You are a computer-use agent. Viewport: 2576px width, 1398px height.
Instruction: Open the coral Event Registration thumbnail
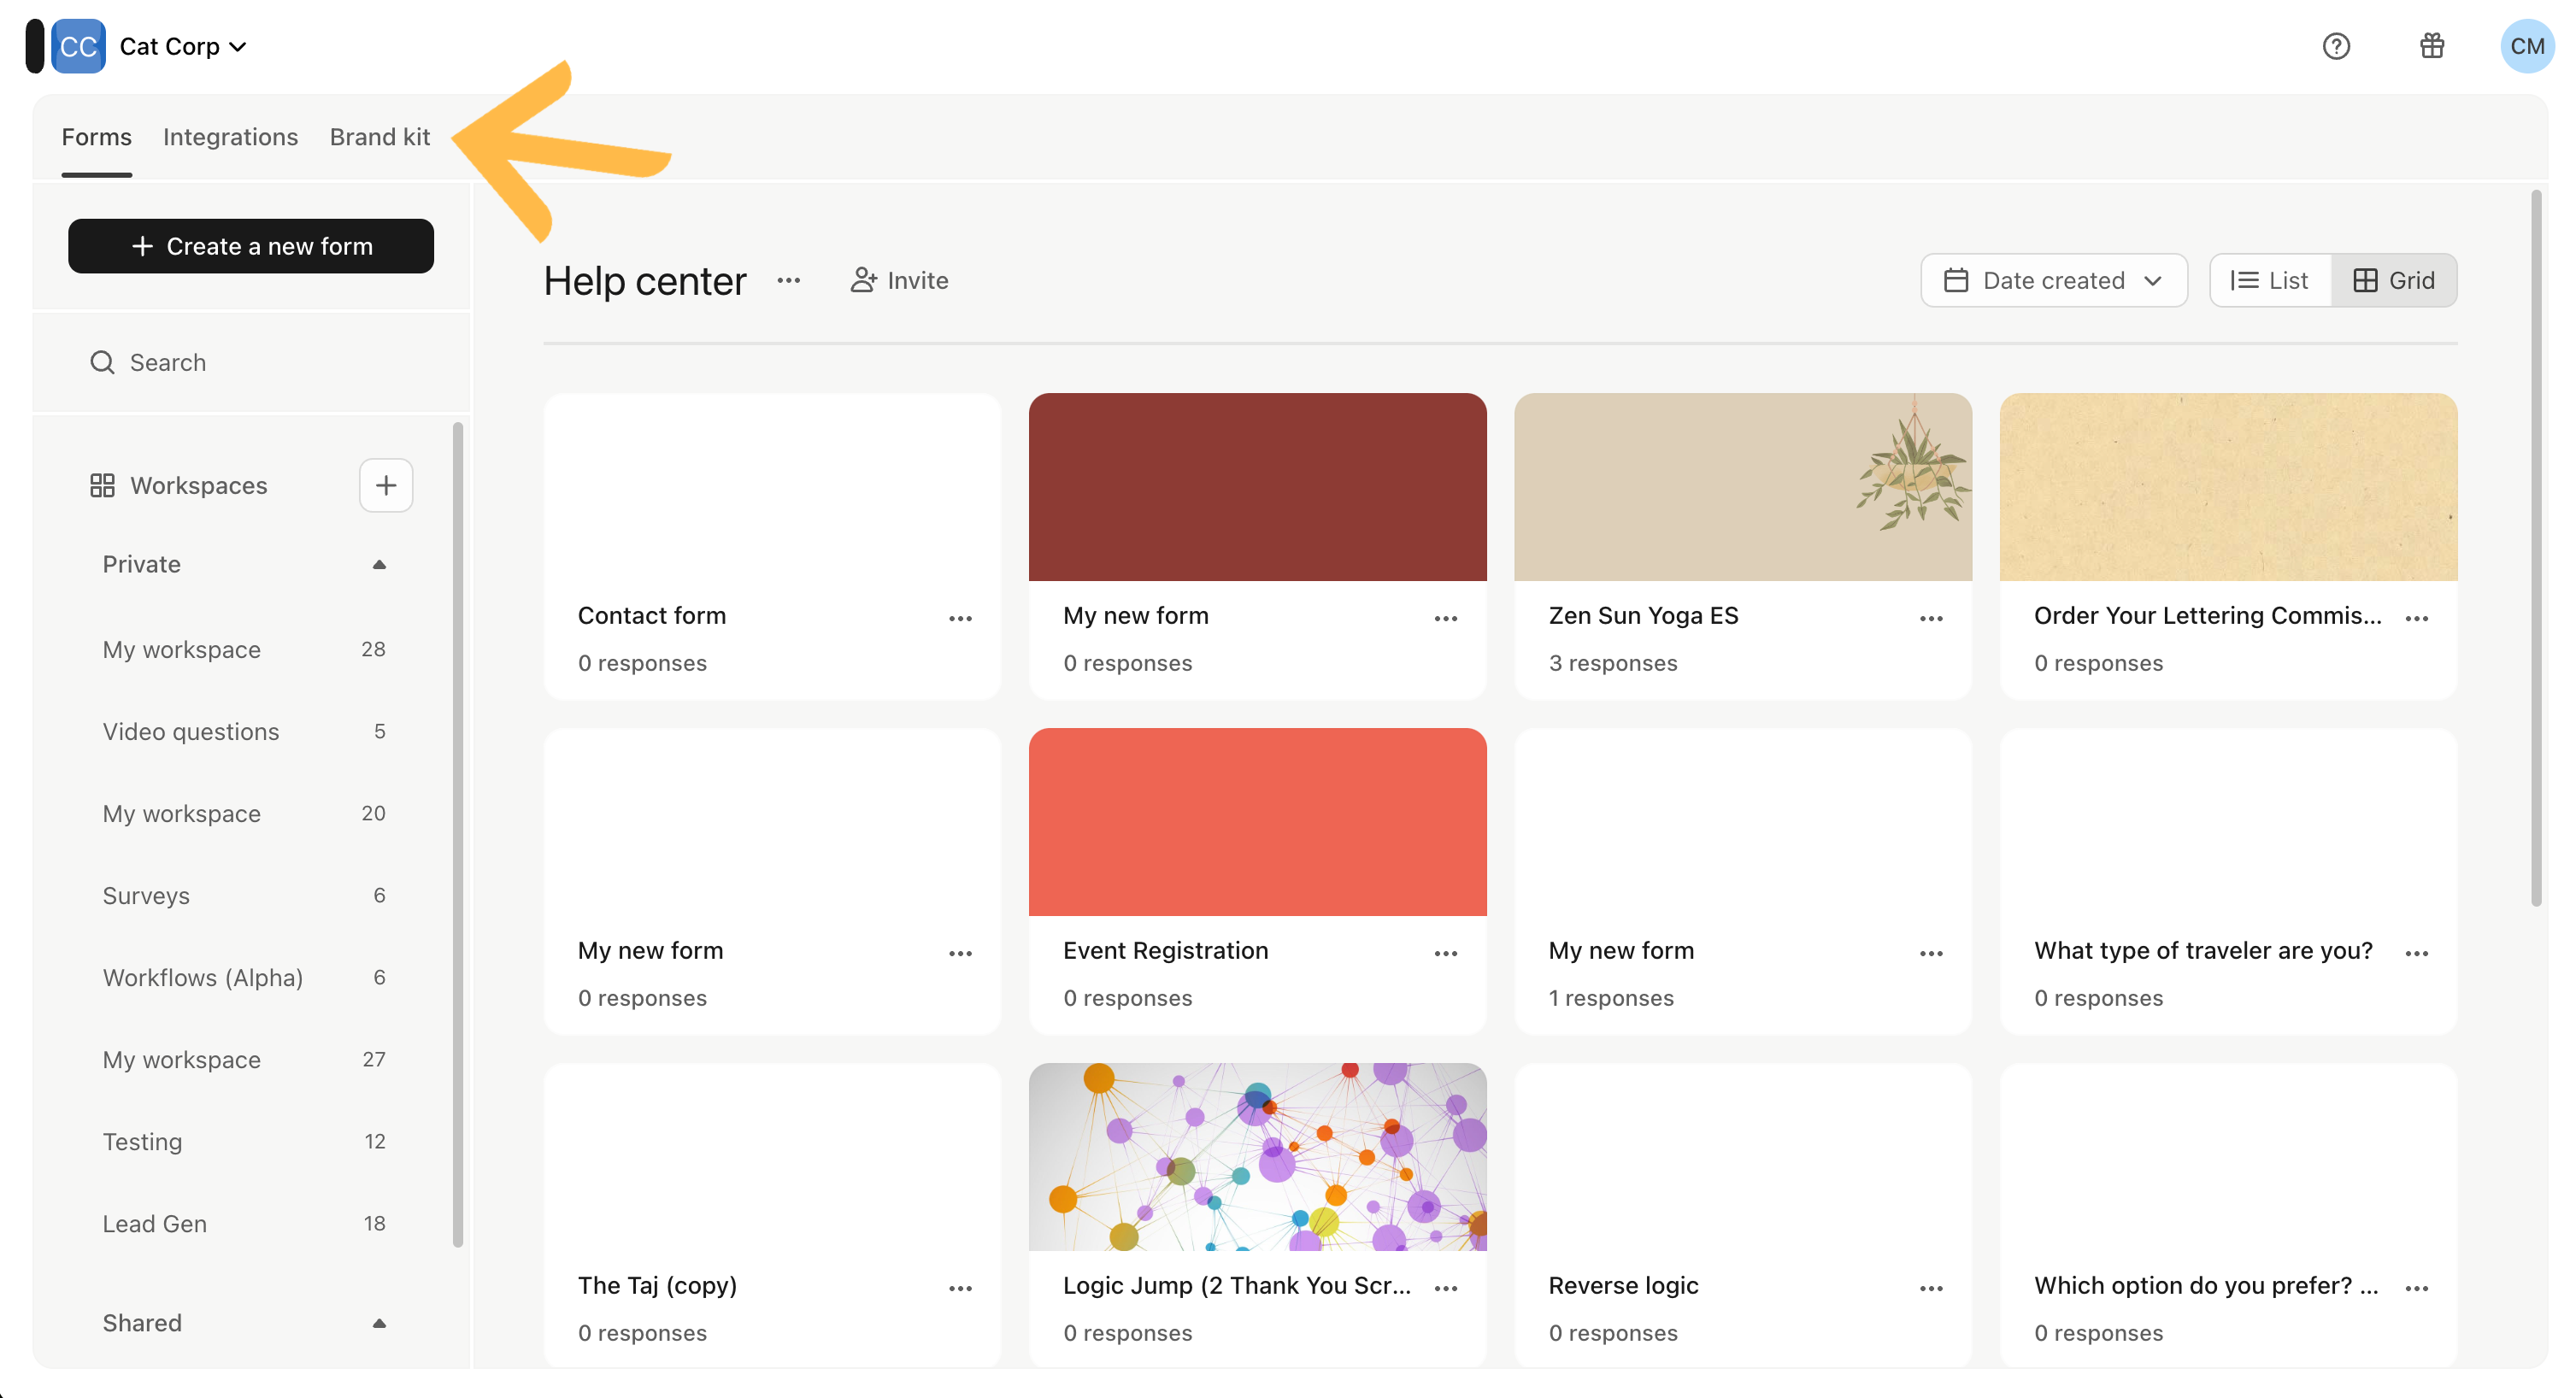[x=1257, y=822]
